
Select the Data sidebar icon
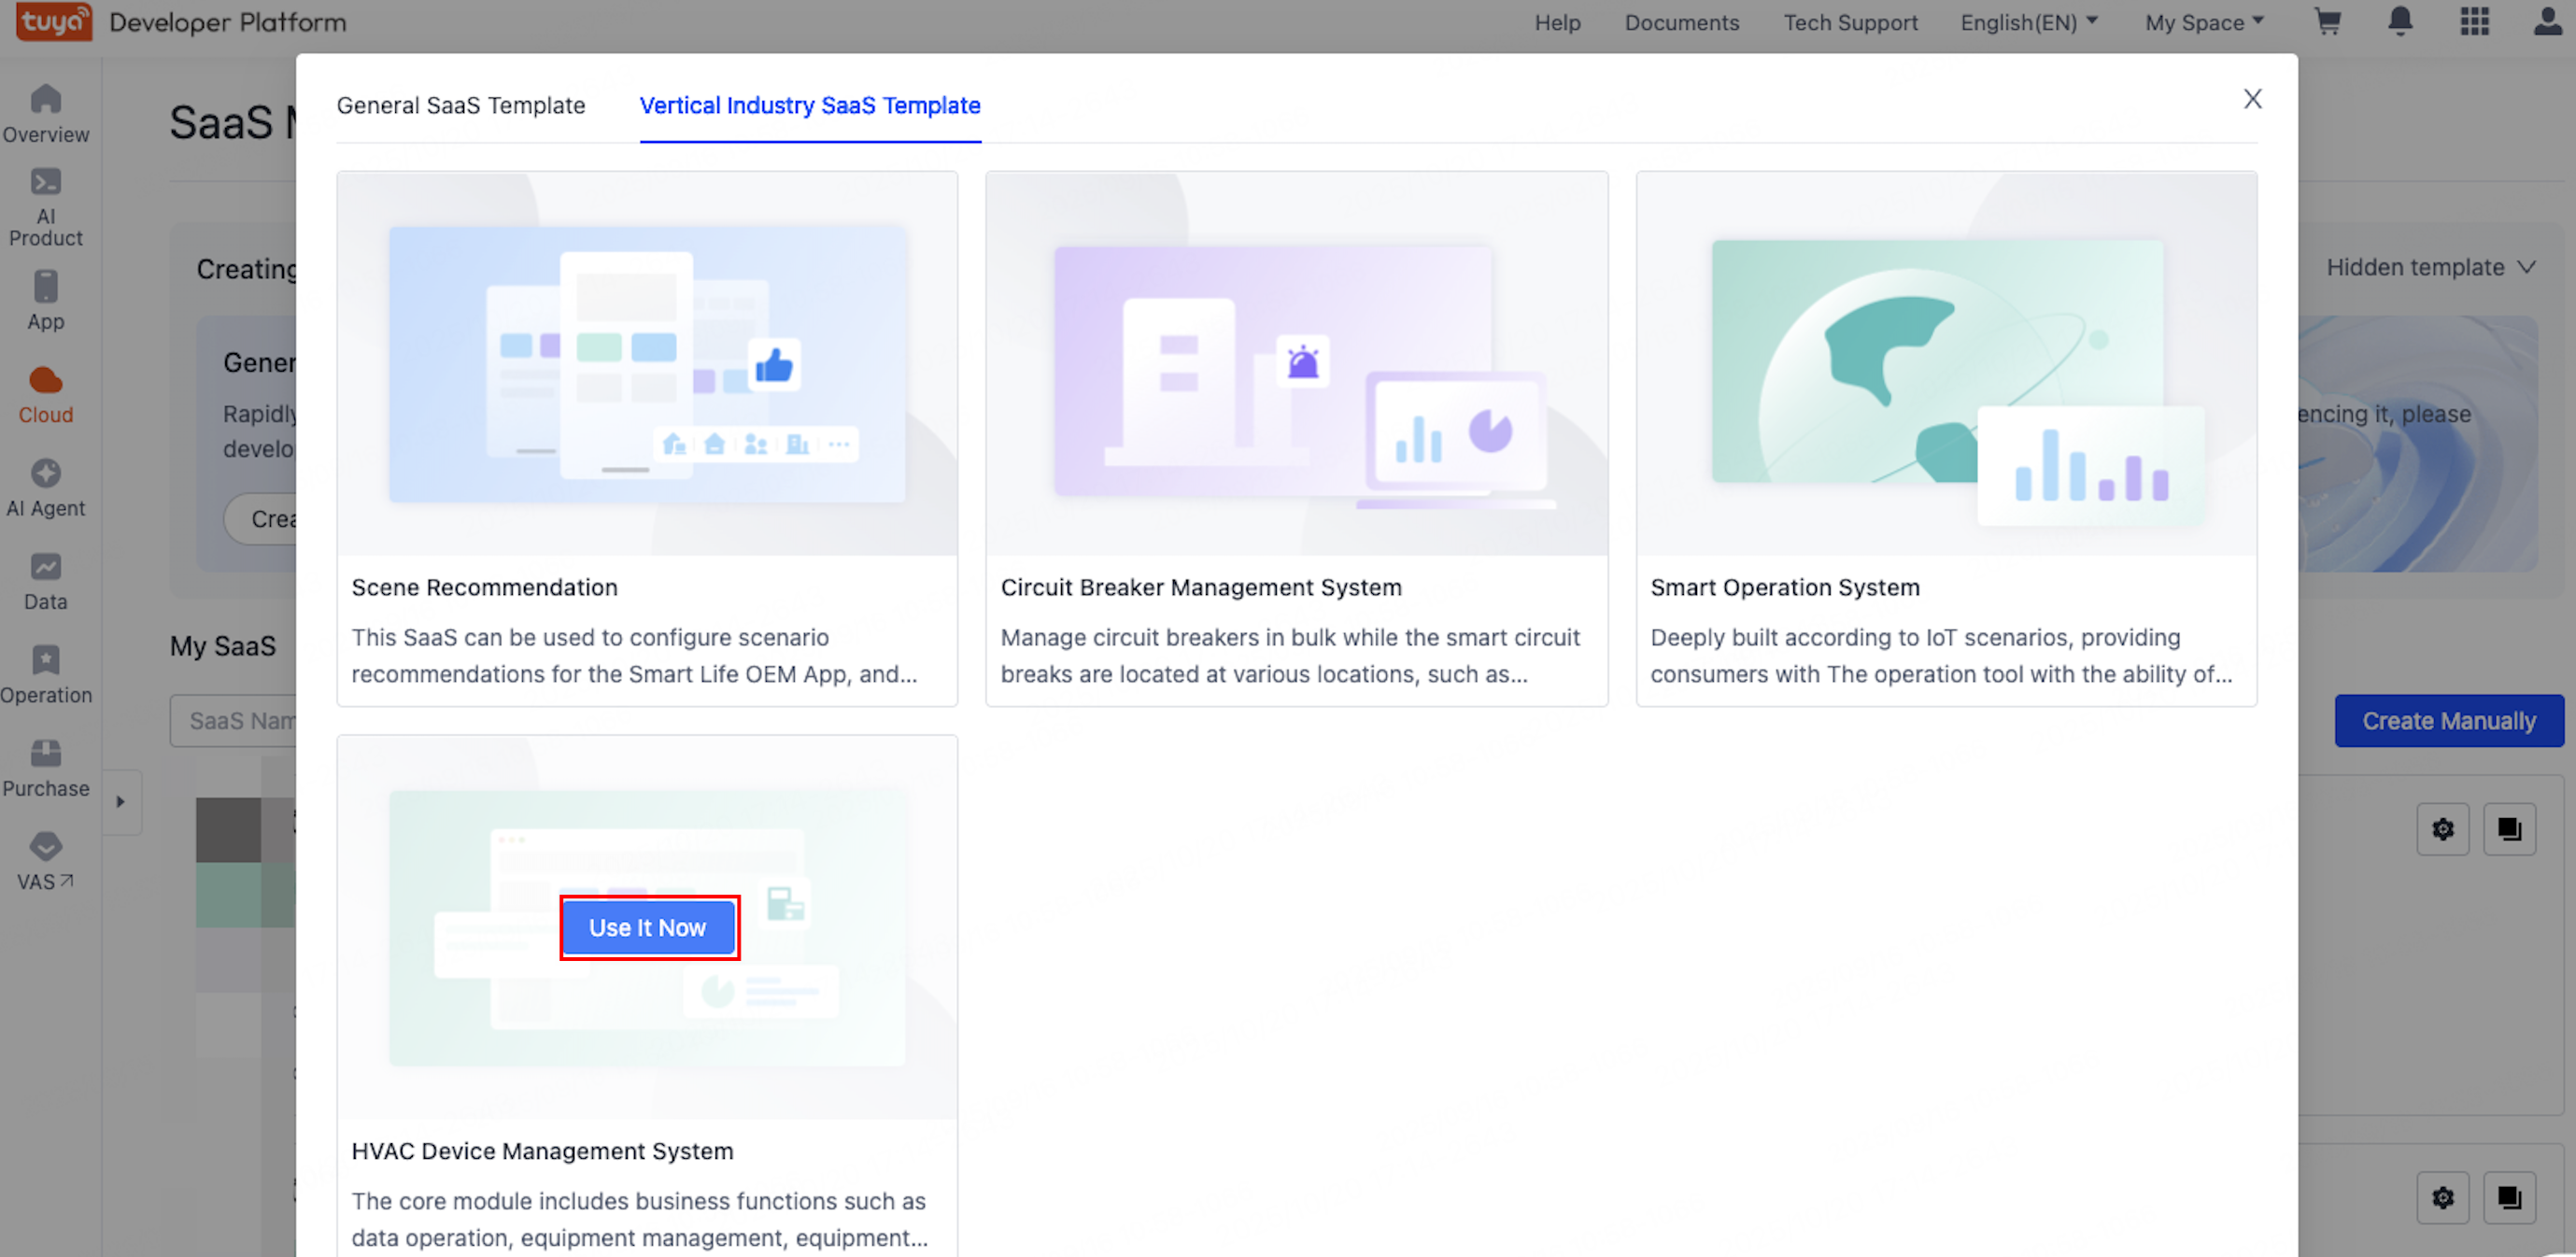coord(46,578)
